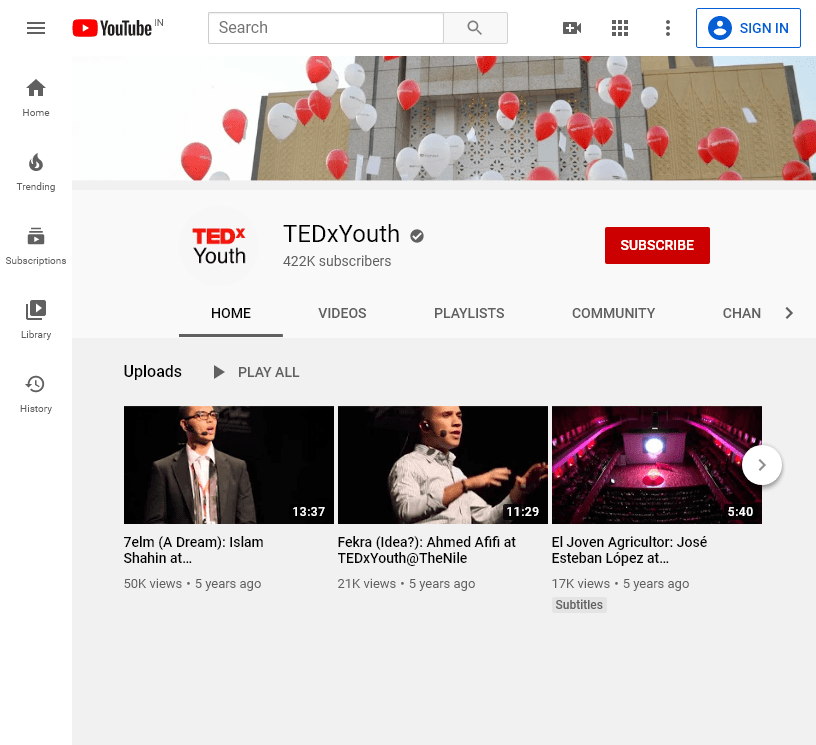Expand more channel tabs with chevron
This screenshot has height=745, width=816.
(789, 313)
